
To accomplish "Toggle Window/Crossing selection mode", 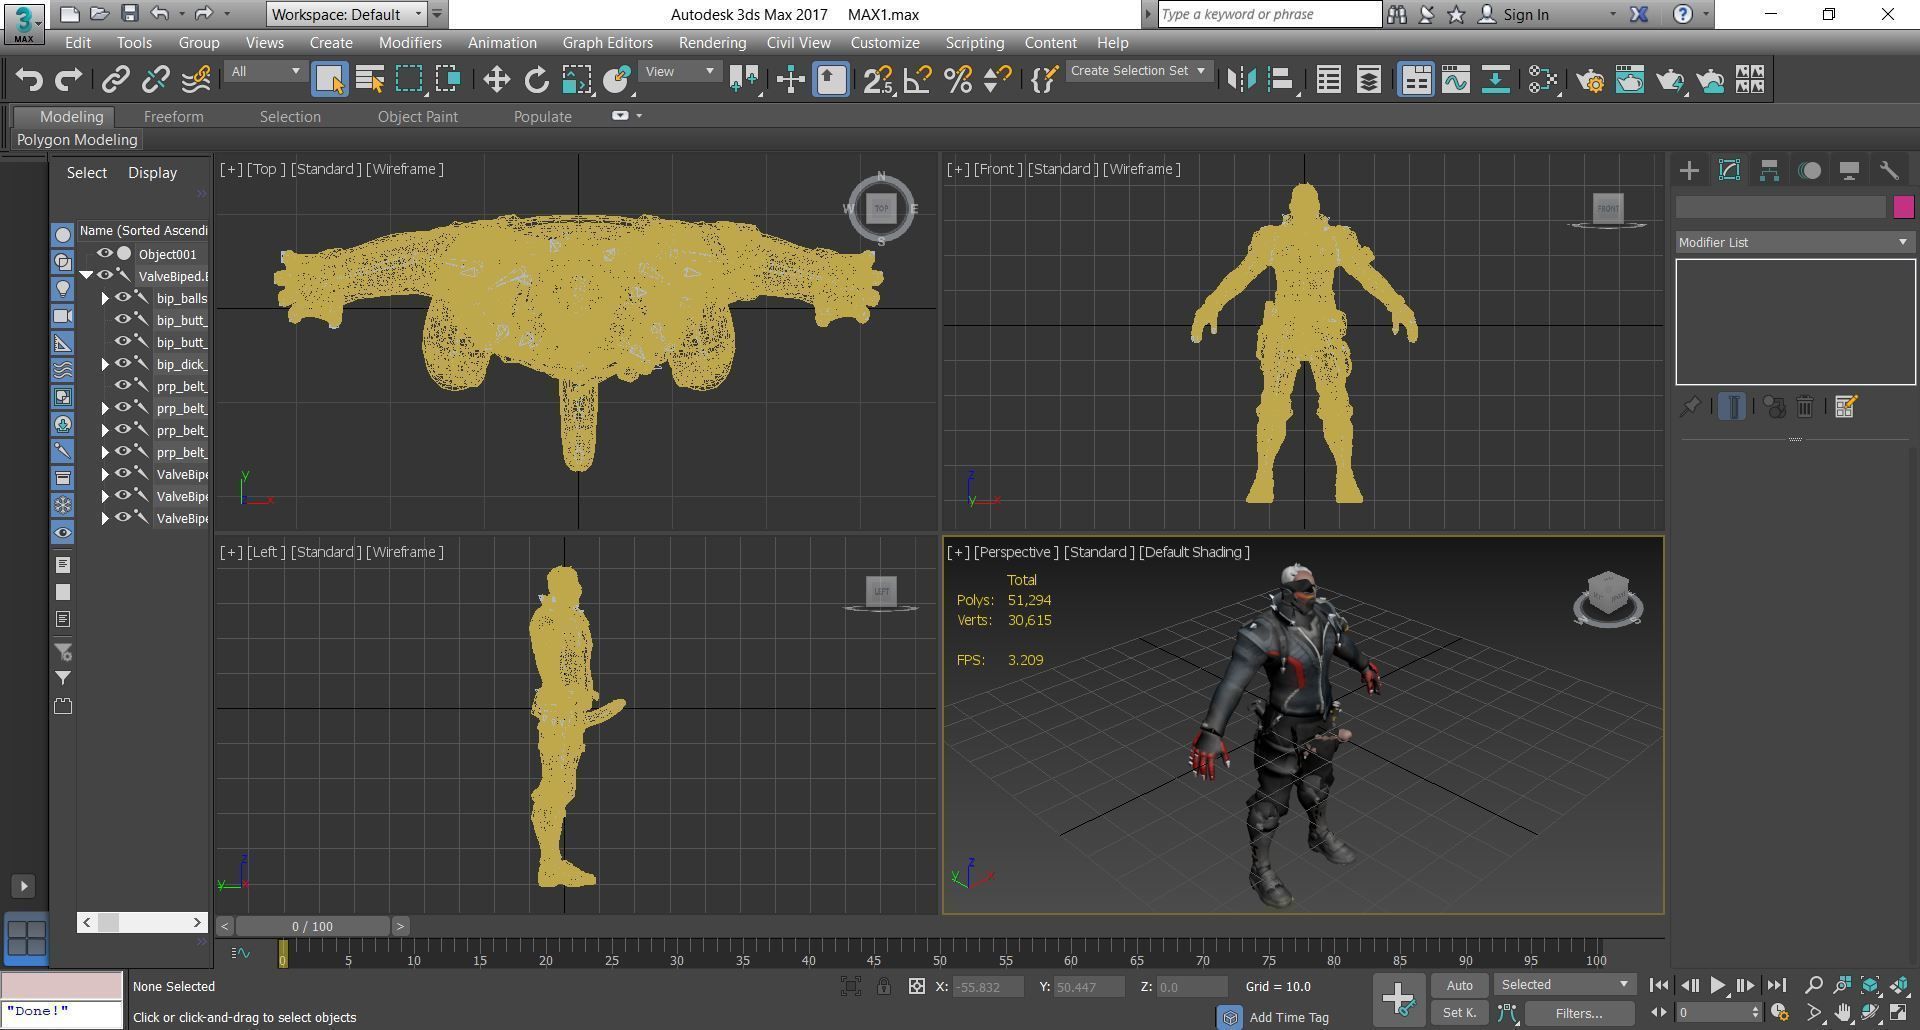I will [x=448, y=80].
